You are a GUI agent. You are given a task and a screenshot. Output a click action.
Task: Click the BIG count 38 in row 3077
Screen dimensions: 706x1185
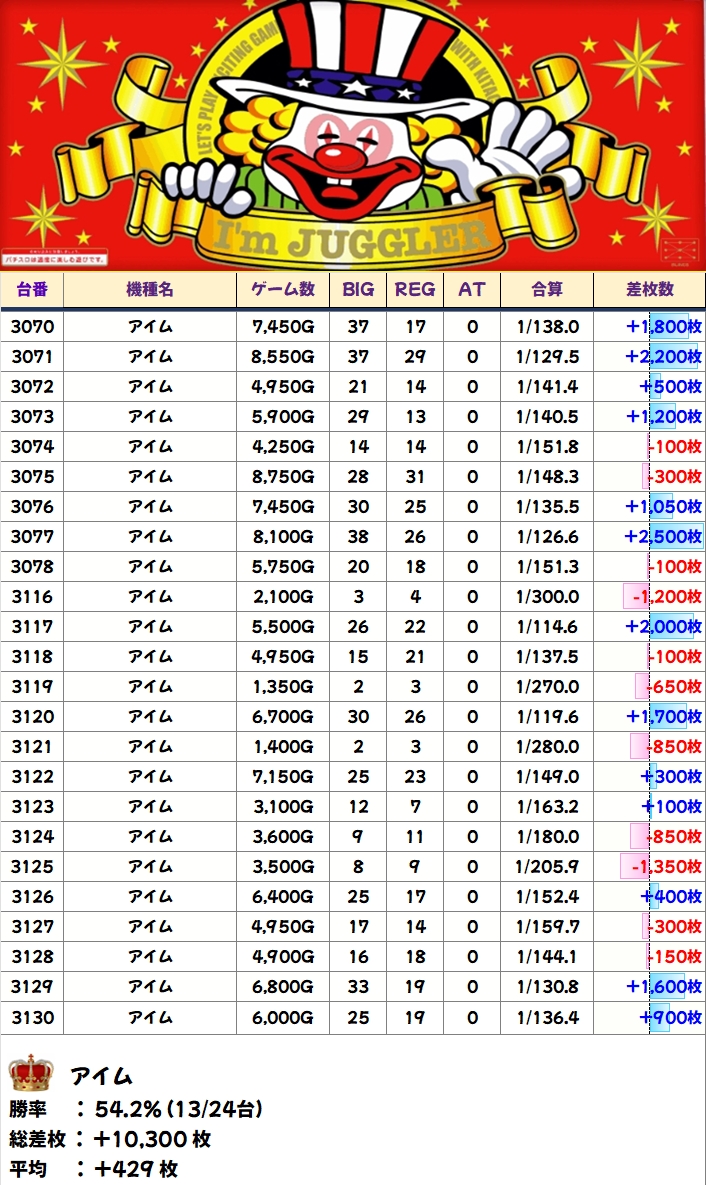point(358,537)
